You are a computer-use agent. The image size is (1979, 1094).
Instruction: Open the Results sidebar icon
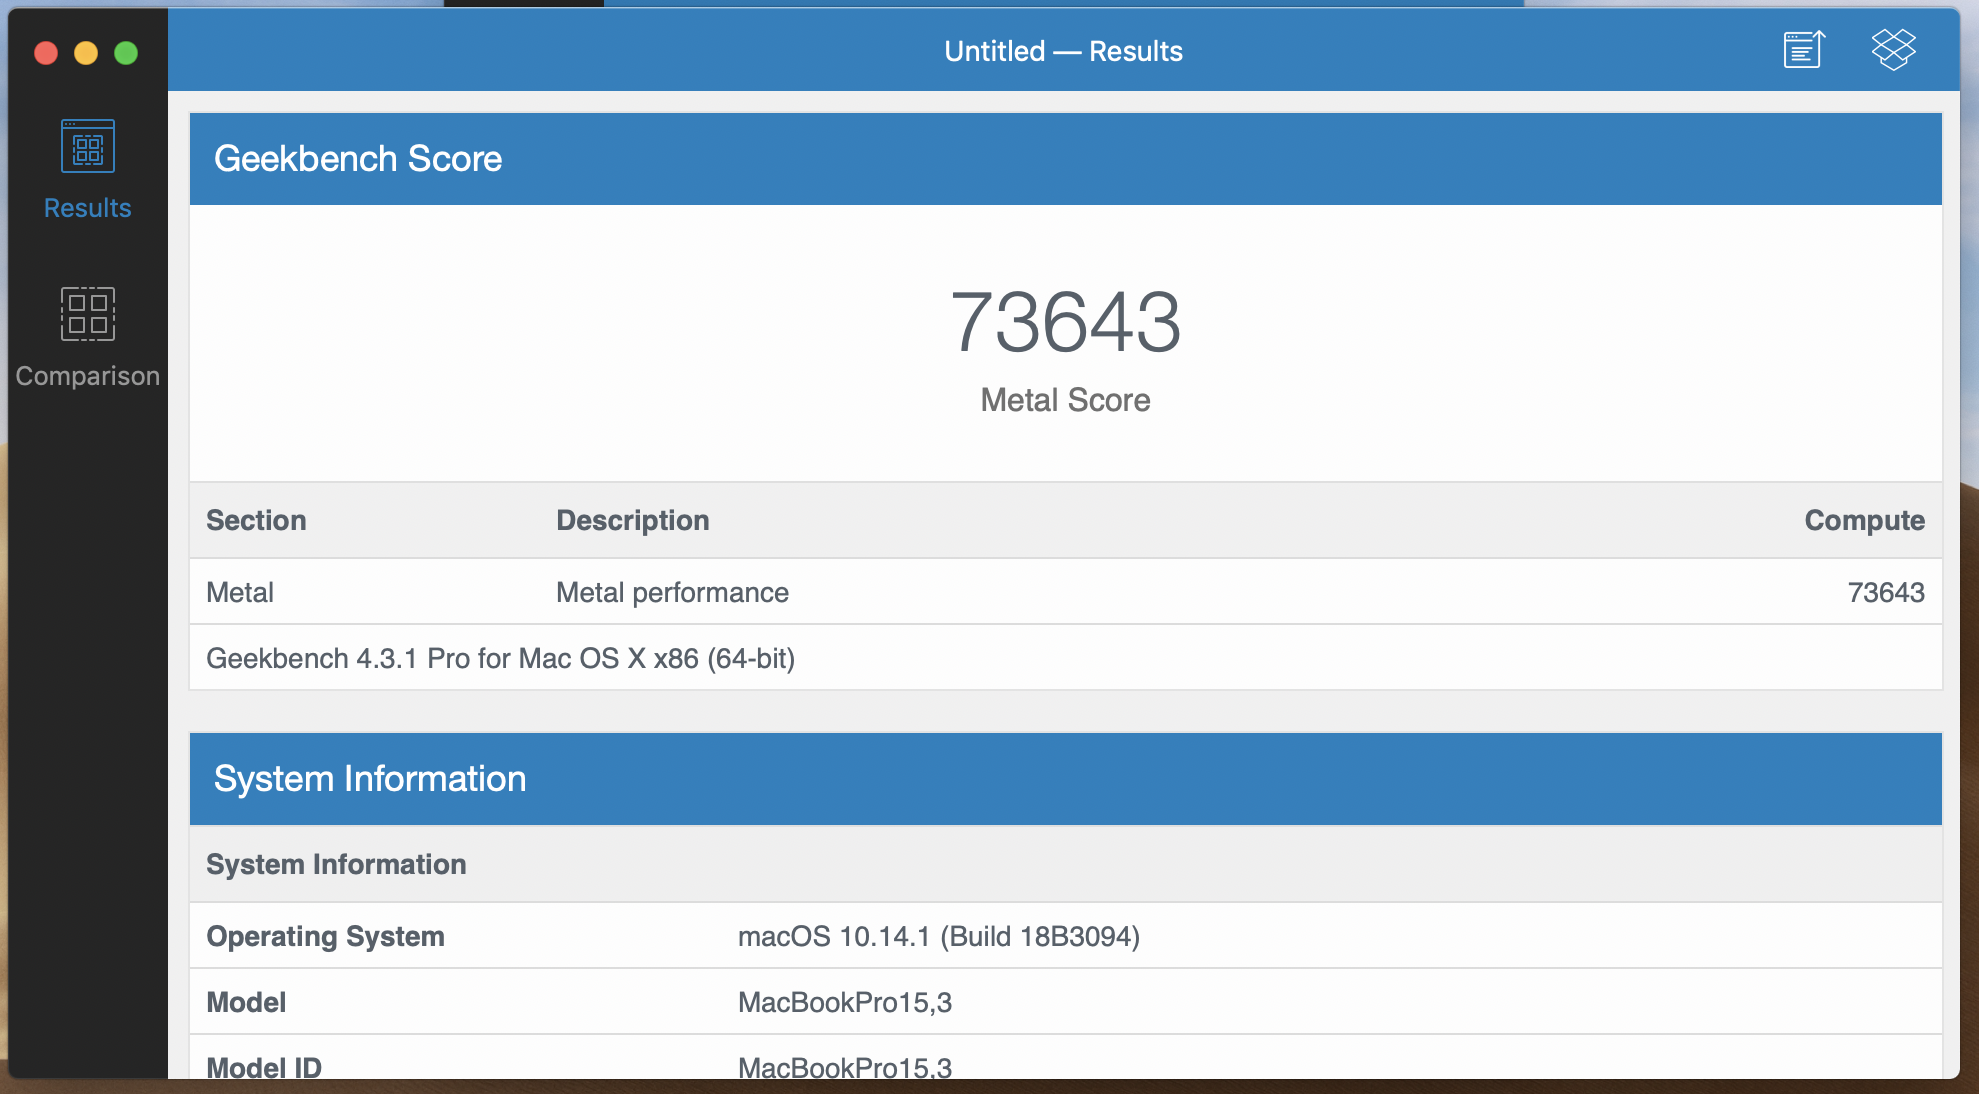pyautogui.click(x=88, y=147)
